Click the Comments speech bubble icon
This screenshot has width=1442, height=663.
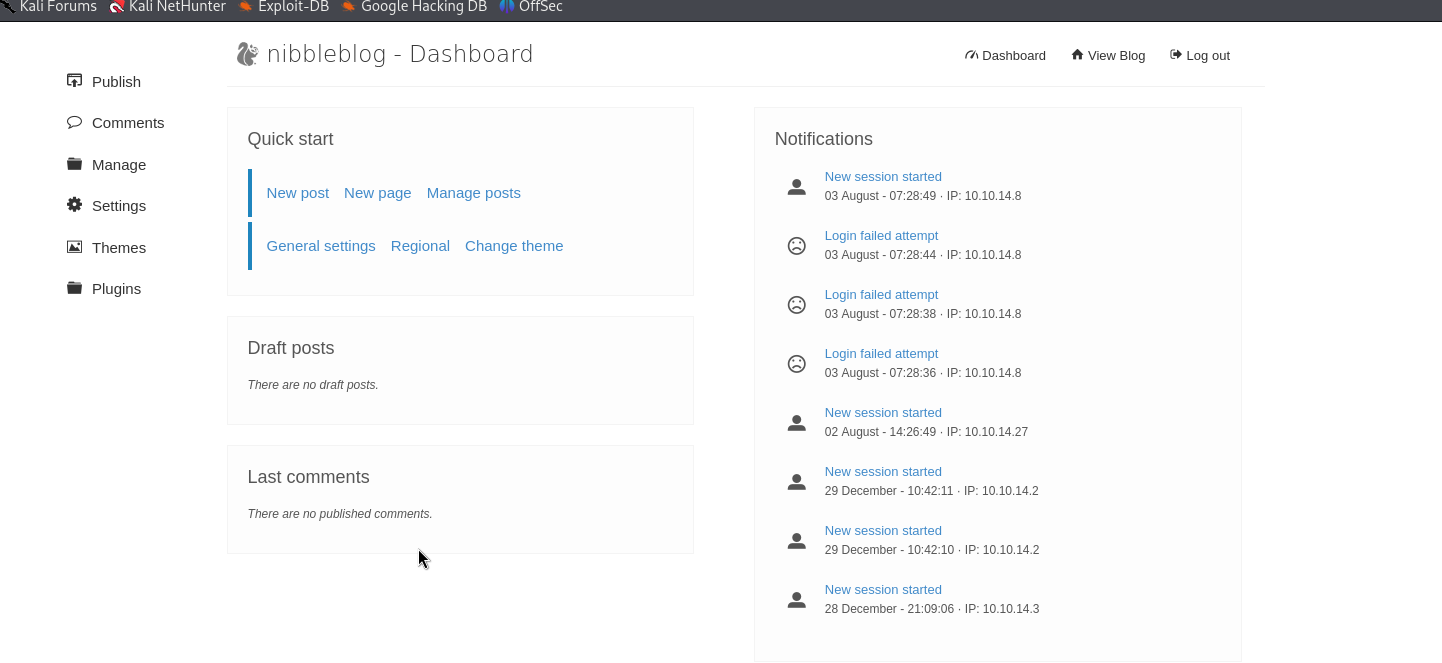[x=74, y=122]
